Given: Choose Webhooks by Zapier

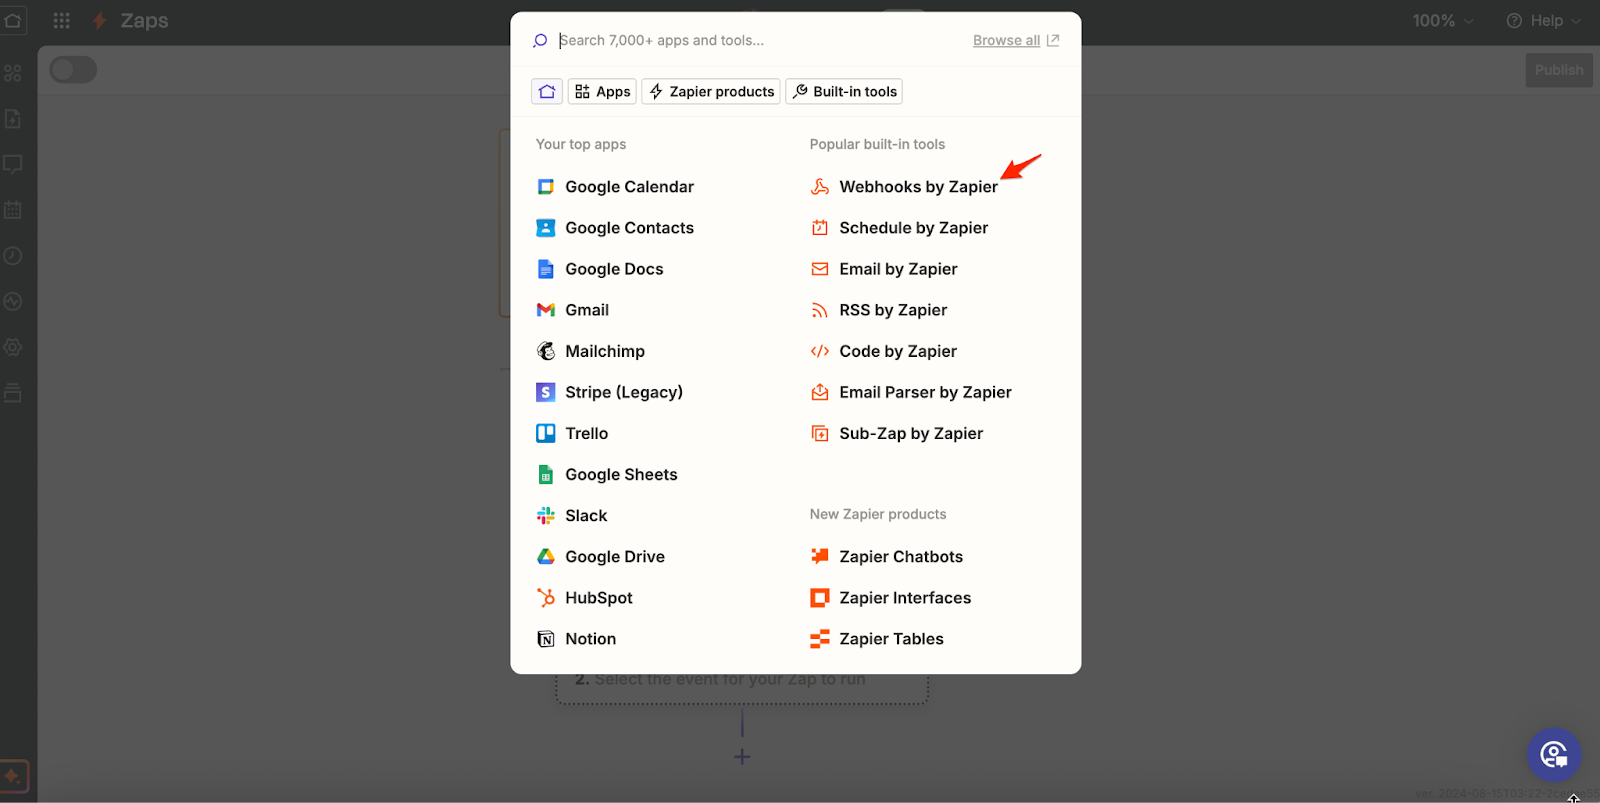Looking at the screenshot, I should click(x=904, y=187).
